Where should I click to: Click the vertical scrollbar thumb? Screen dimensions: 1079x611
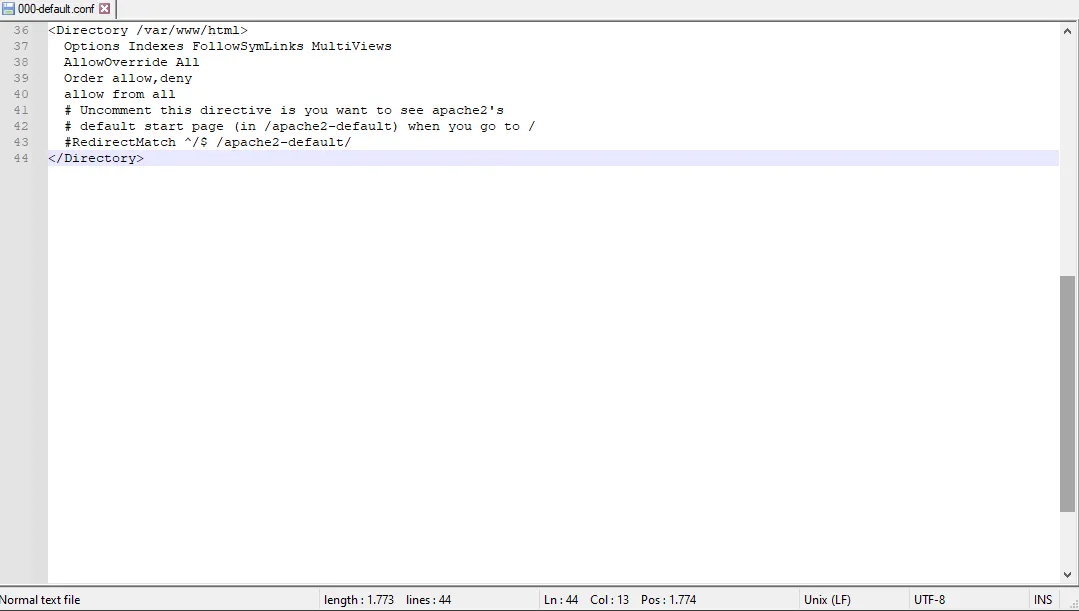click(1067, 394)
